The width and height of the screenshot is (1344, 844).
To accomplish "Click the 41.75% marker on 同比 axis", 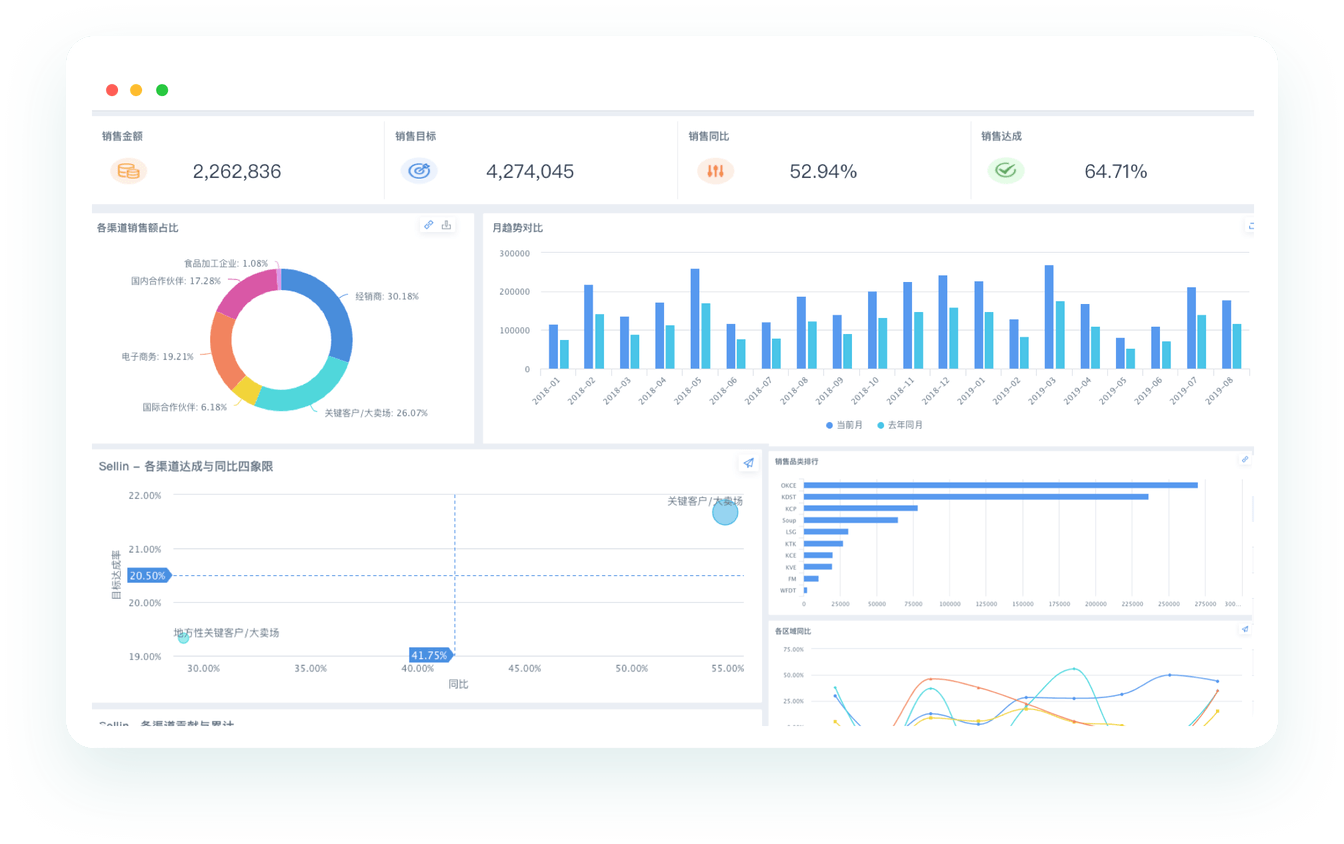I will click(430, 655).
